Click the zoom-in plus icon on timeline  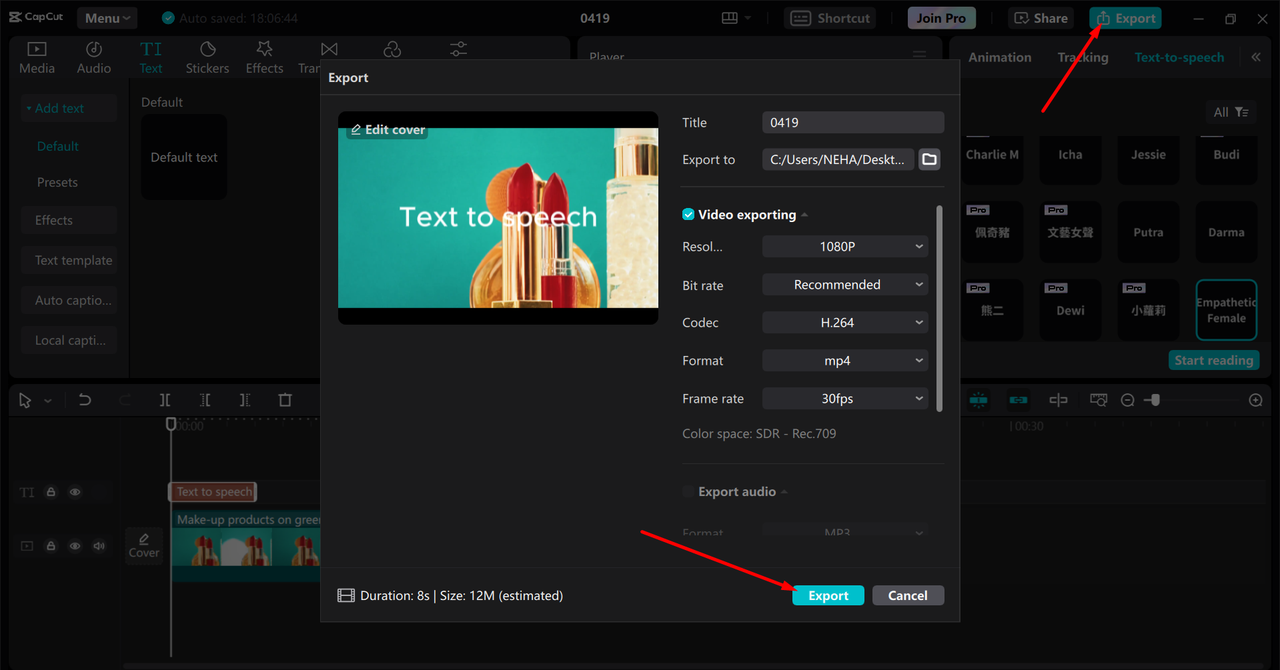point(1256,400)
